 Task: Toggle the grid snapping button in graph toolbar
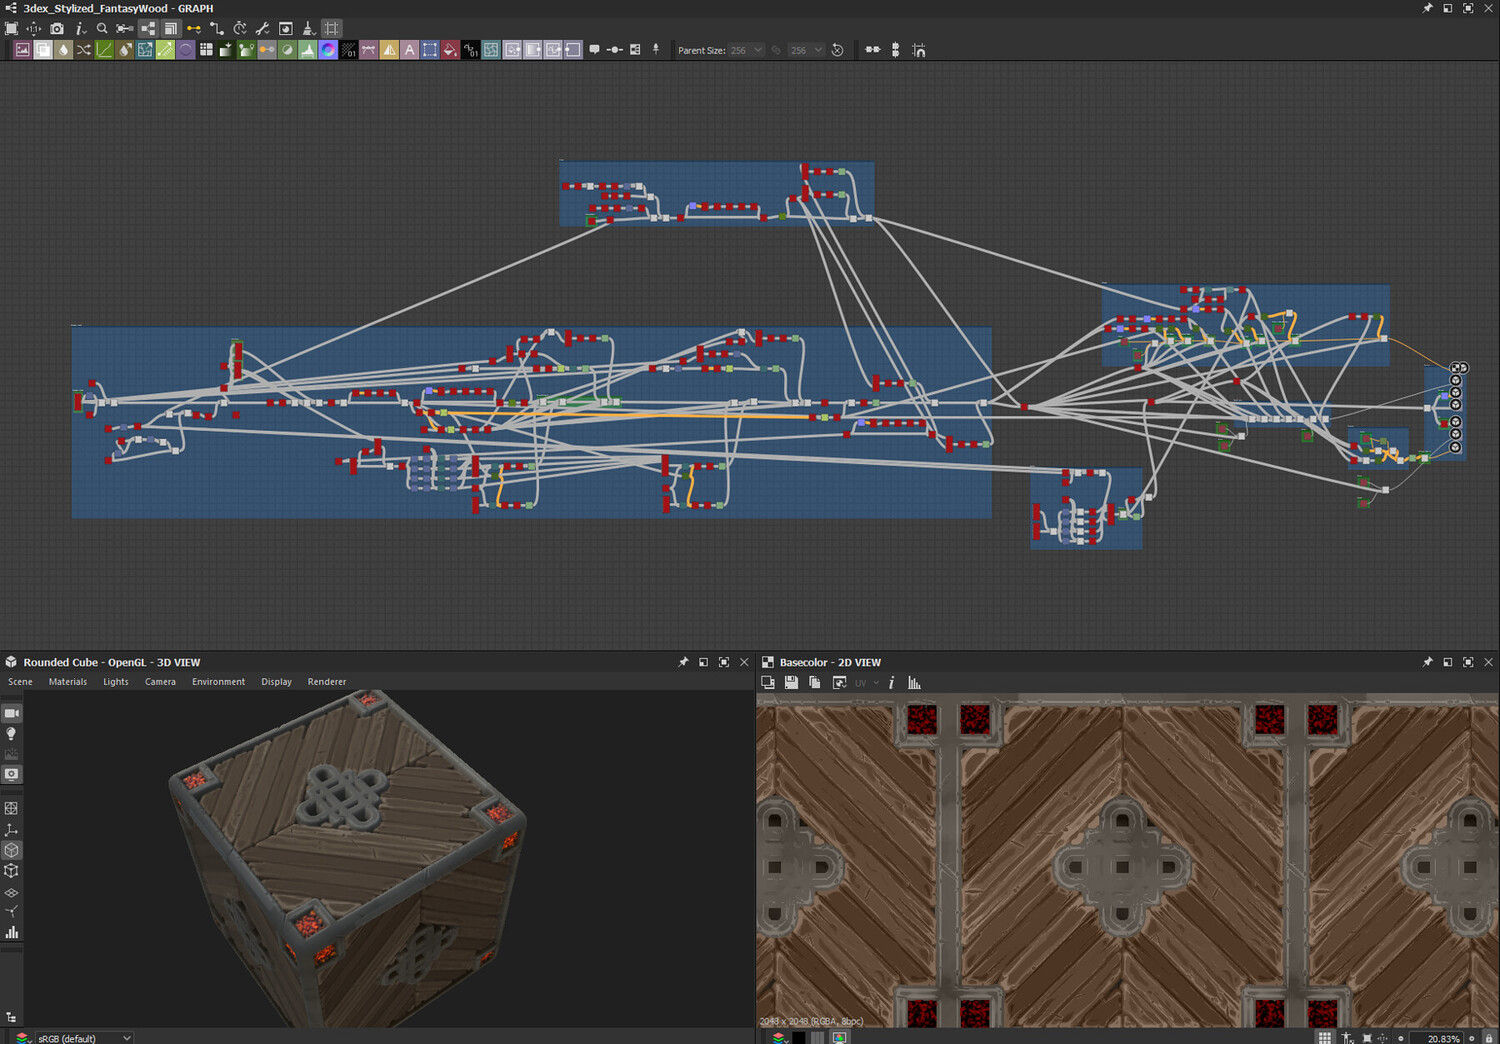(x=332, y=29)
